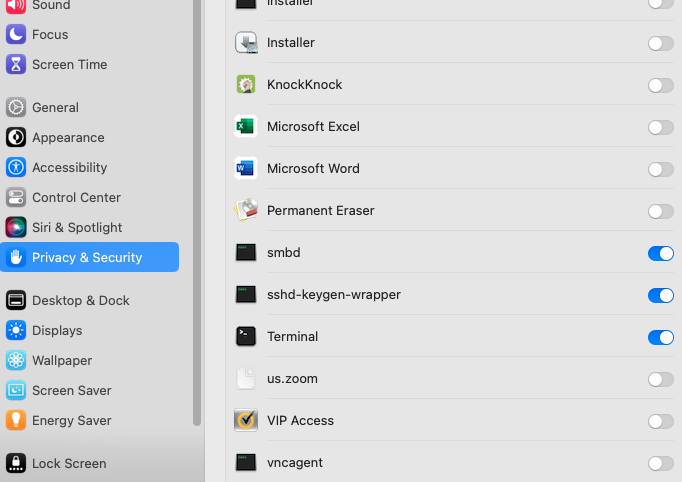
Task: Enable the us.zoom toggle
Action: coord(661,379)
